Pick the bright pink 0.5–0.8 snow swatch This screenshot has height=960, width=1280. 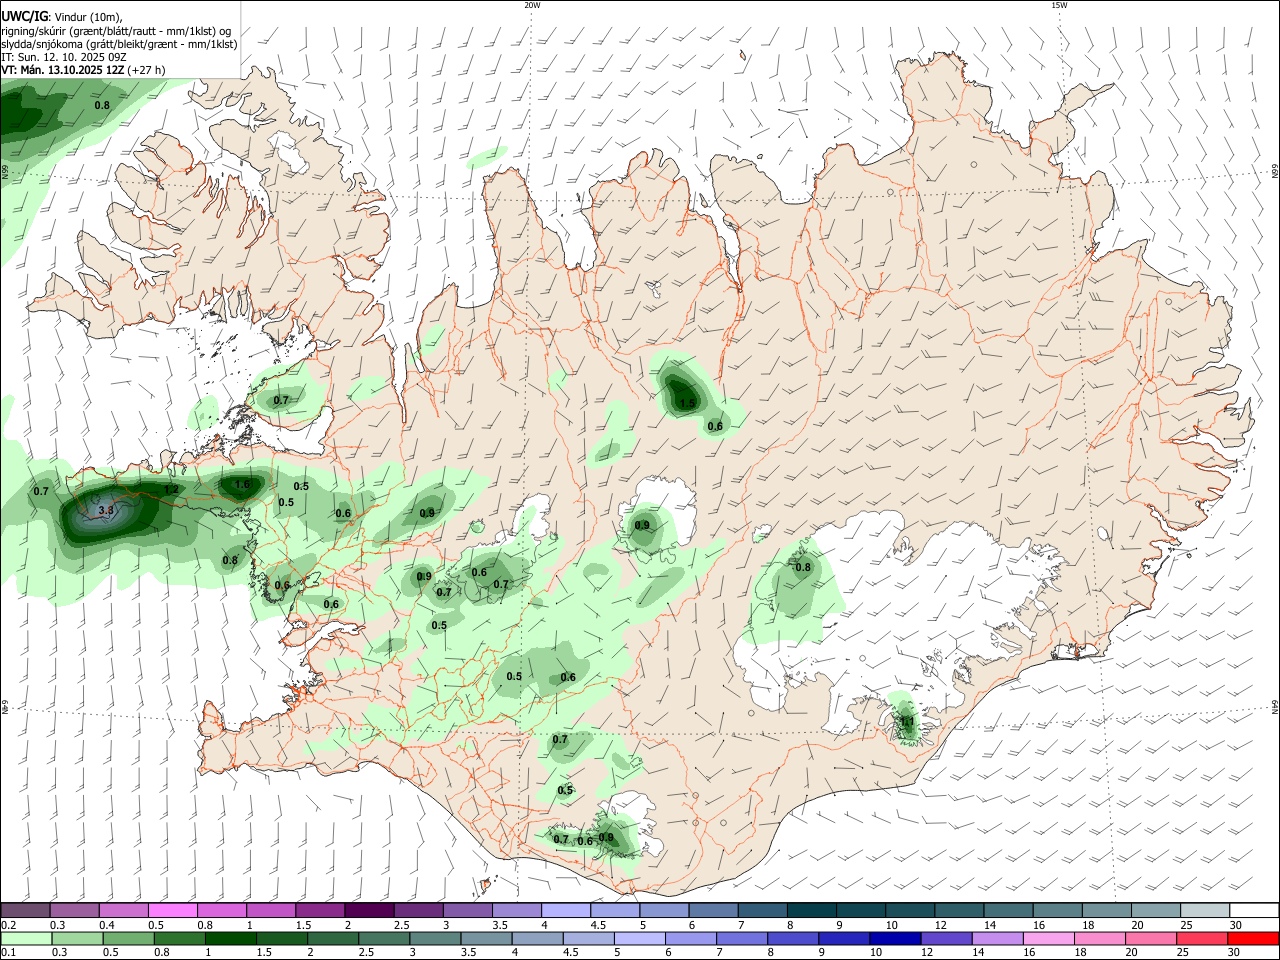point(172,911)
